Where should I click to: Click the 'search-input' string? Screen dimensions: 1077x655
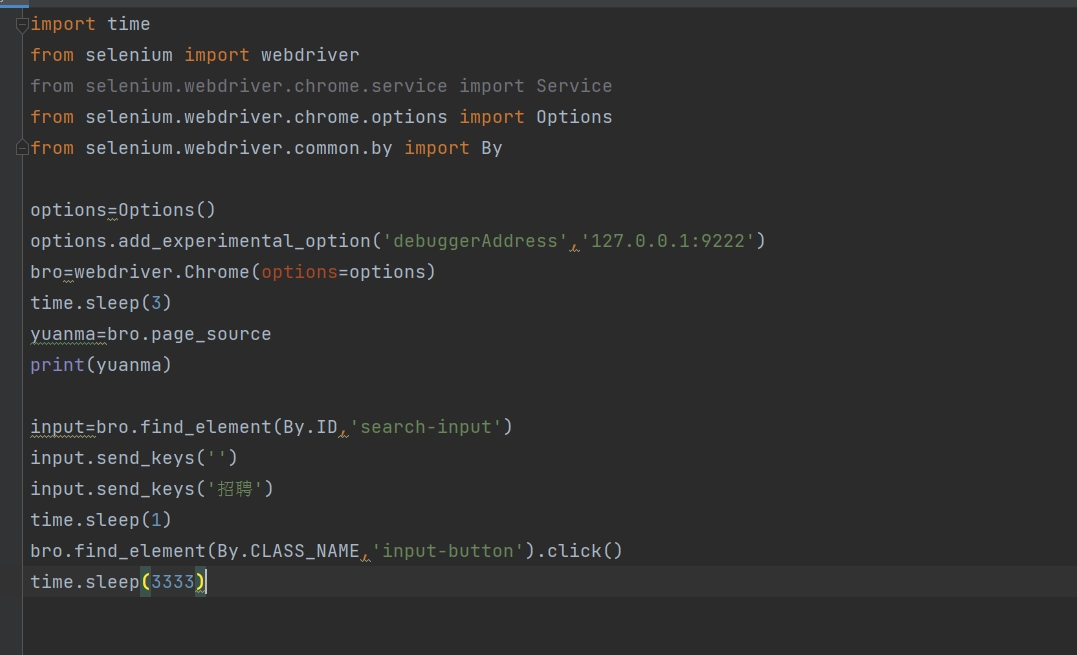[x=426, y=427]
